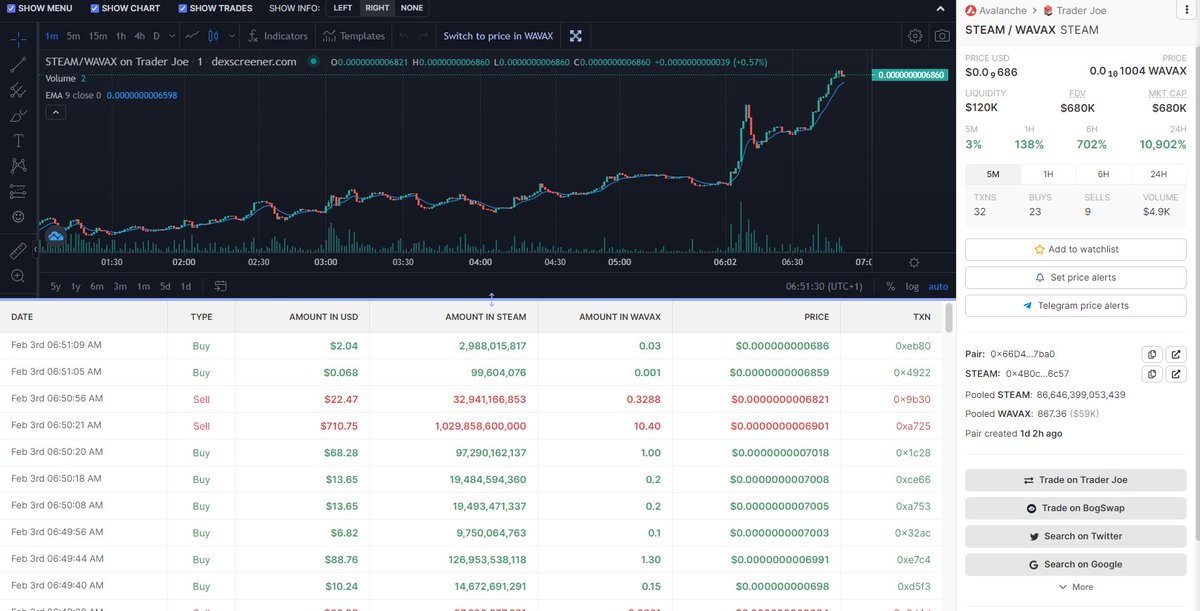The height and width of the screenshot is (611, 1200).
Task: Take a chart snapshot with camera icon
Action: pyautogui.click(x=942, y=36)
